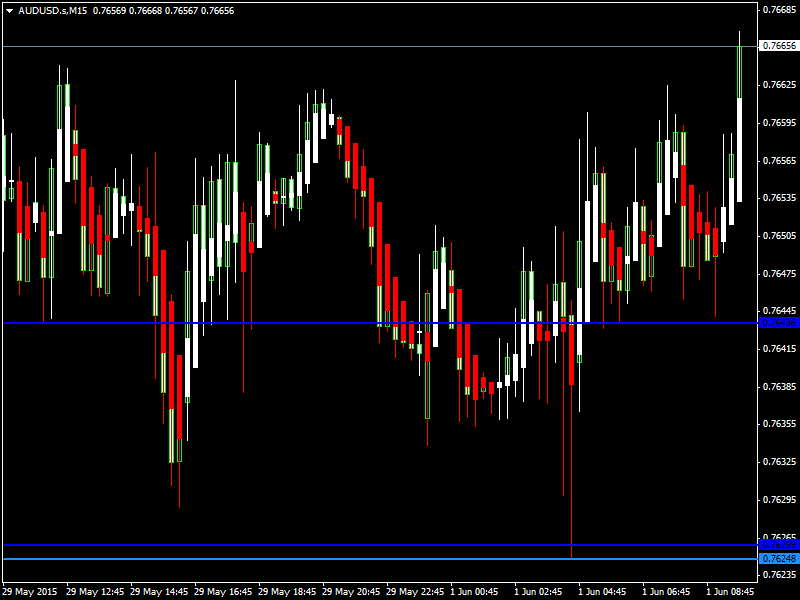Click the 0.76656 current price tag
This screenshot has height=600, width=800.
click(779, 46)
